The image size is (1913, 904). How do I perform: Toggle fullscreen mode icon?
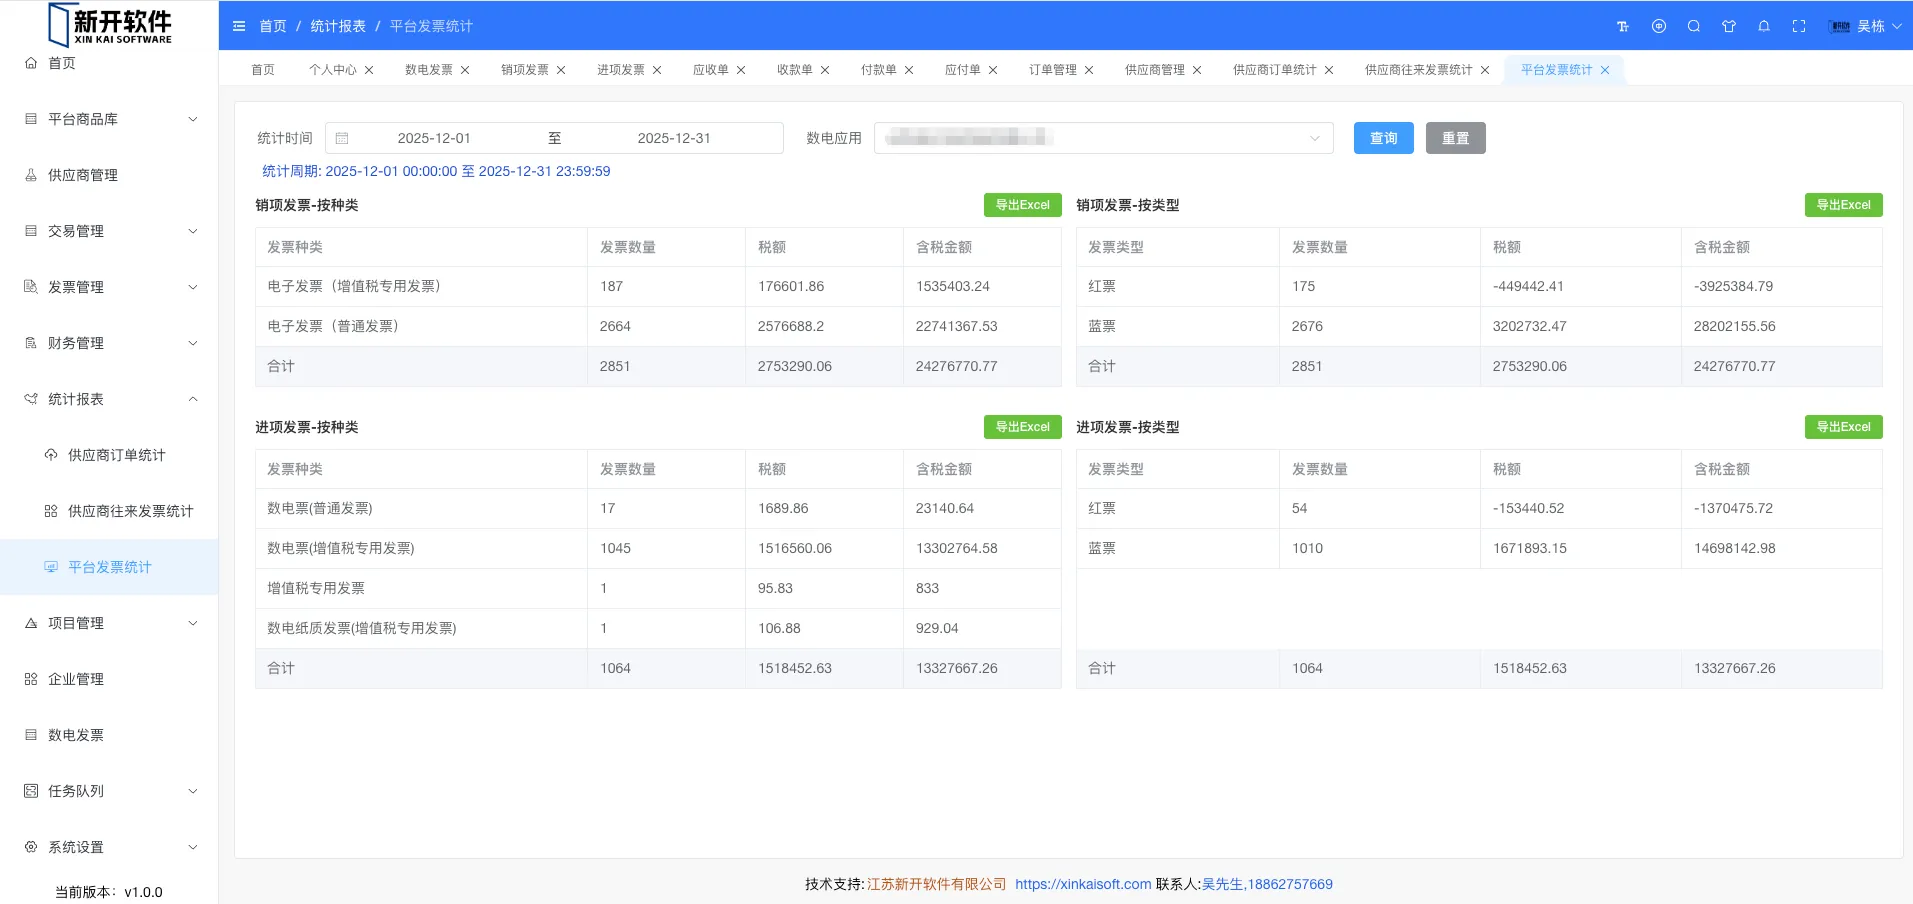coord(1799,26)
